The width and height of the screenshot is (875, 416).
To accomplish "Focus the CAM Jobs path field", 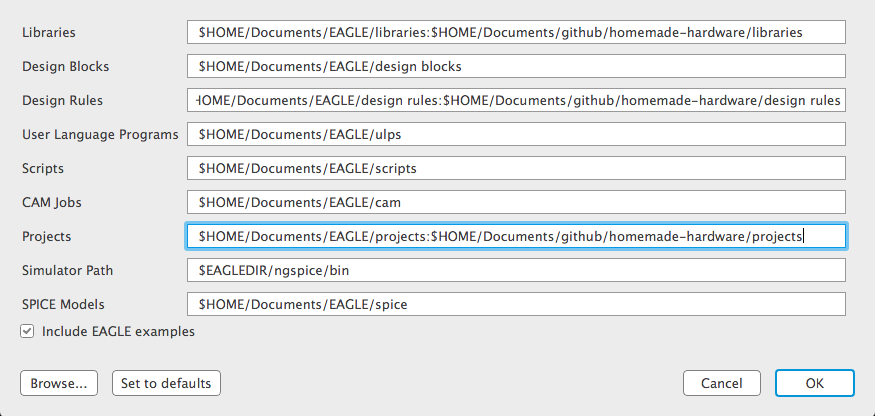I will click(516, 202).
